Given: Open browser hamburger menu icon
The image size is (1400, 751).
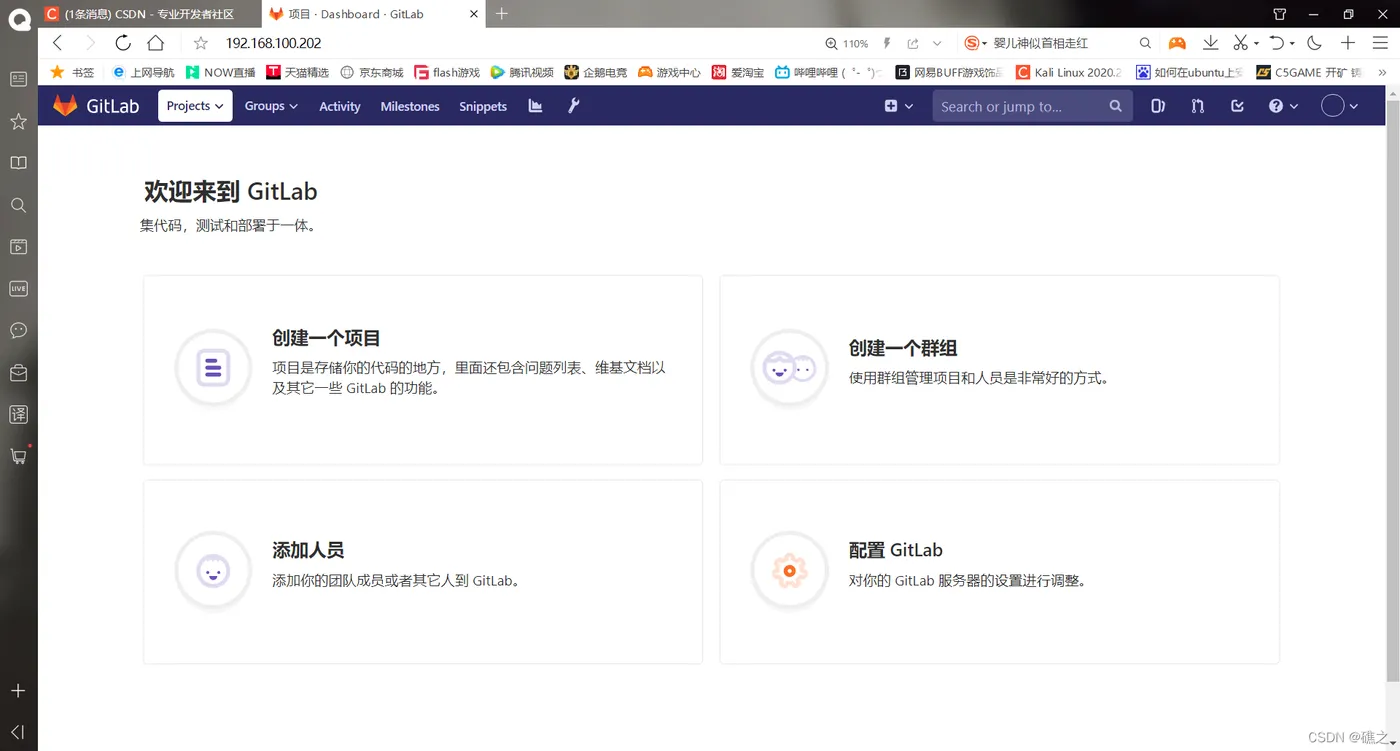Looking at the screenshot, I should (1380, 43).
